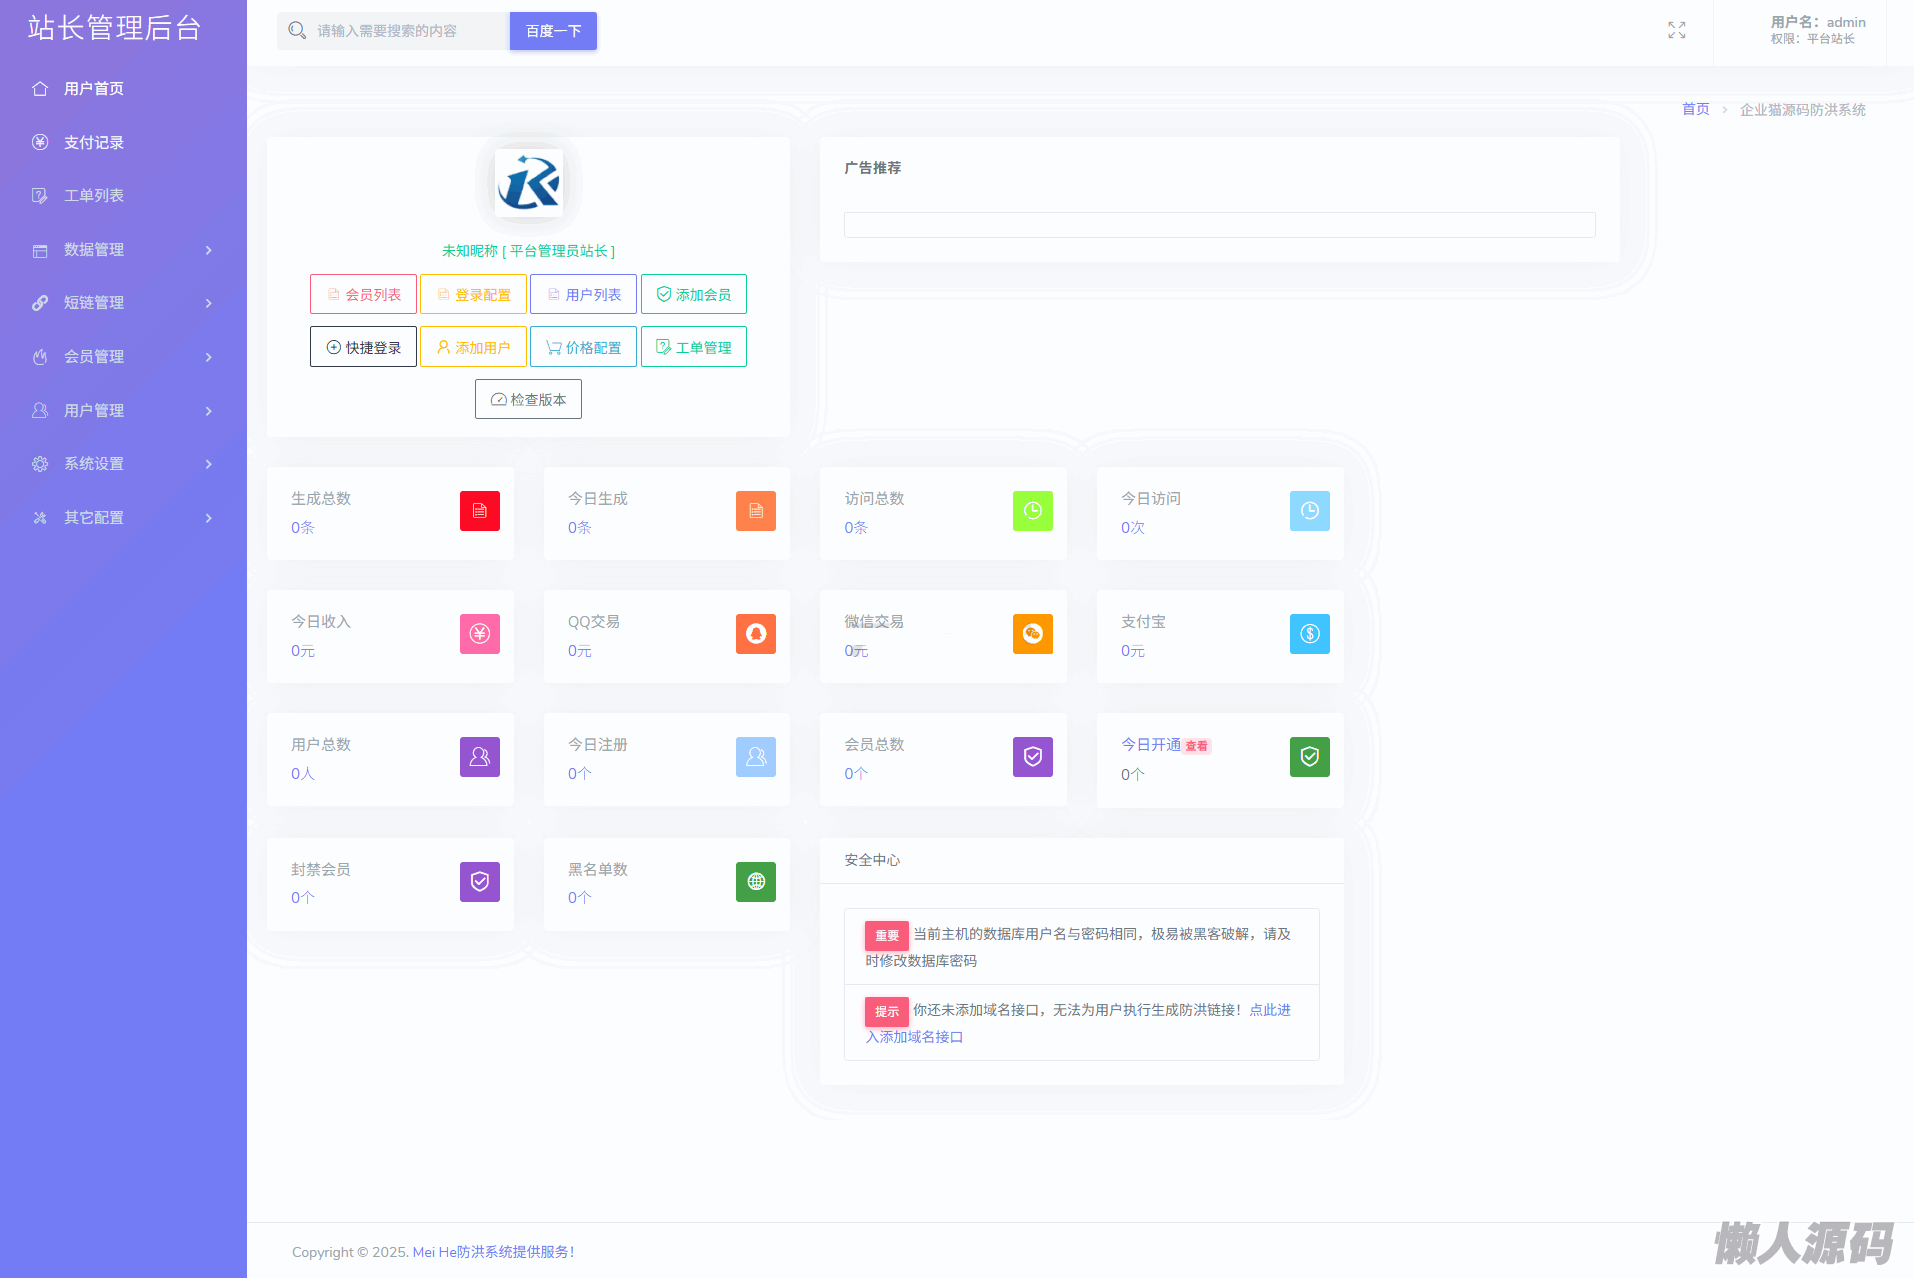Click the window icon beside 数据管理

[x=40, y=250]
